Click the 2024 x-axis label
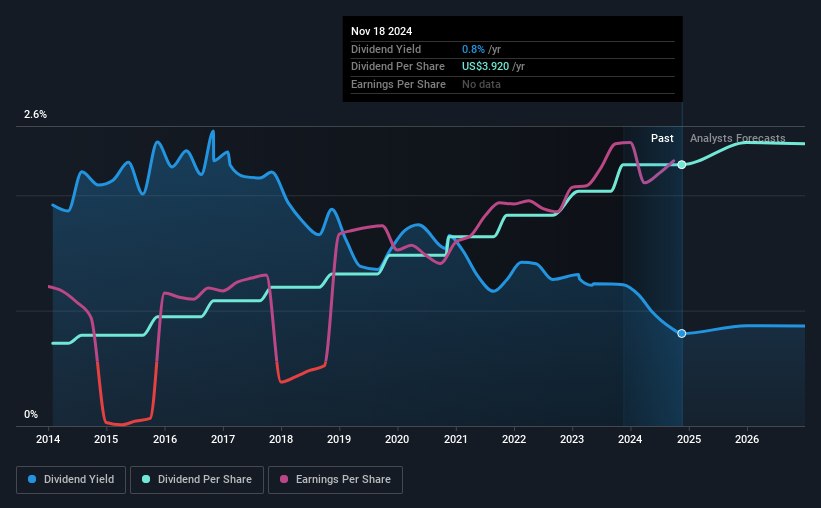The image size is (821, 508). (x=630, y=439)
